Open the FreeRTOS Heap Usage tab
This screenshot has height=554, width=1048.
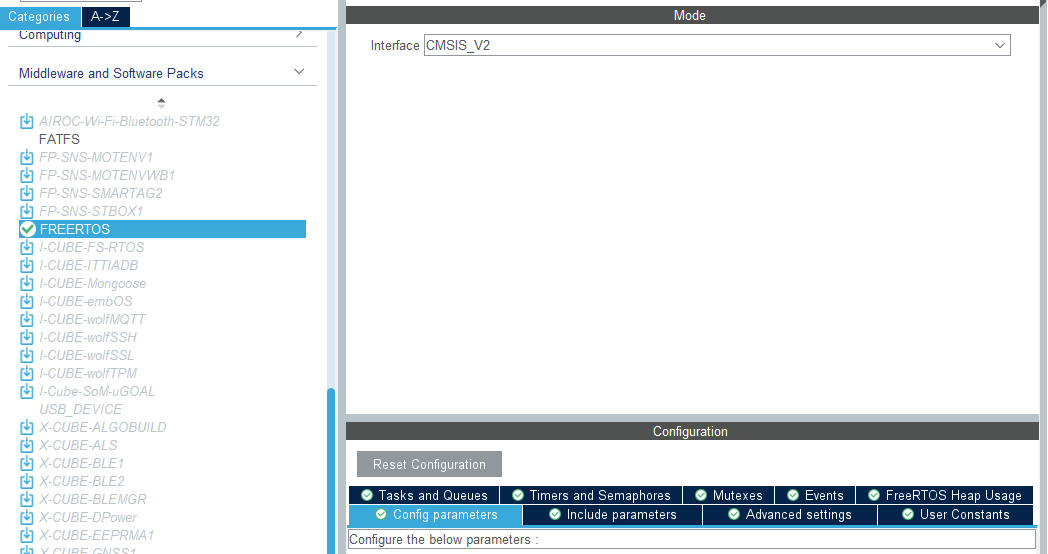point(944,495)
